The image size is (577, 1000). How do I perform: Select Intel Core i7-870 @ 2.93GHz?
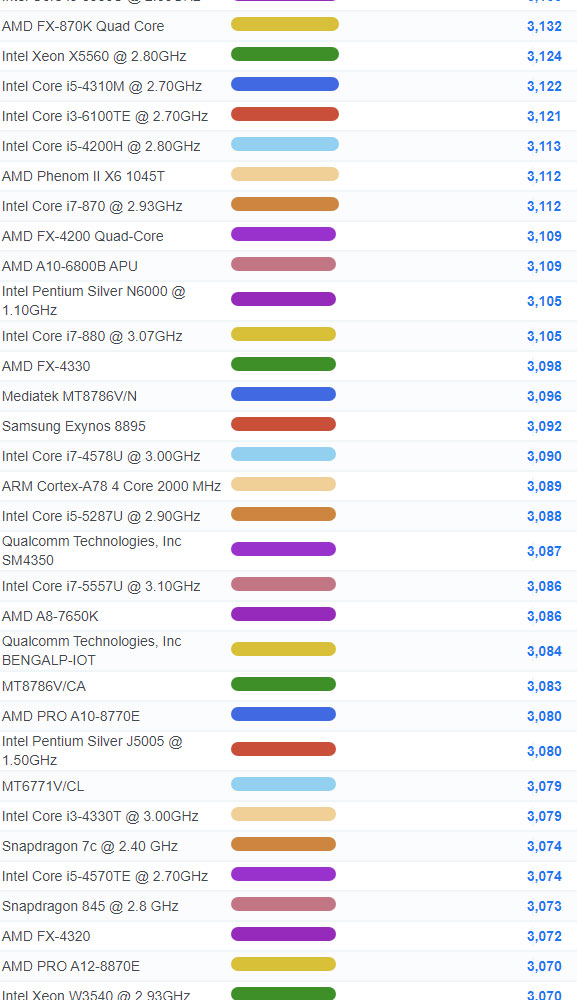point(92,206)
